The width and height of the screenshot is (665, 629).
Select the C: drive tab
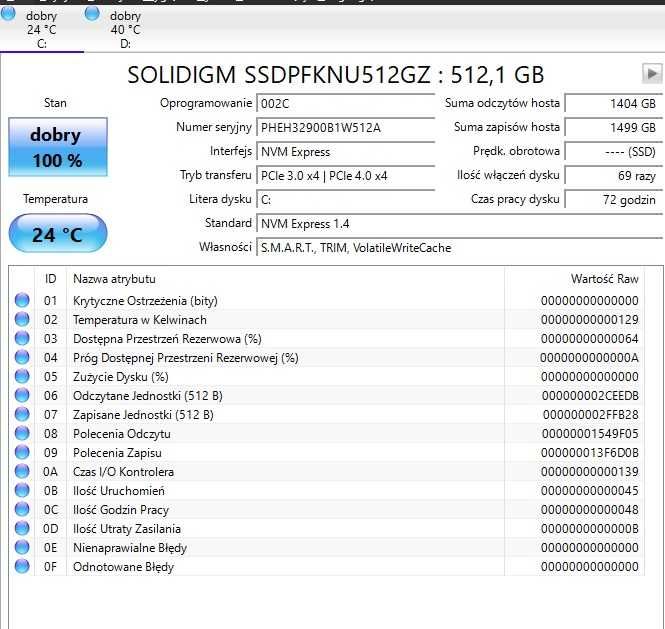tap(41, 30)
